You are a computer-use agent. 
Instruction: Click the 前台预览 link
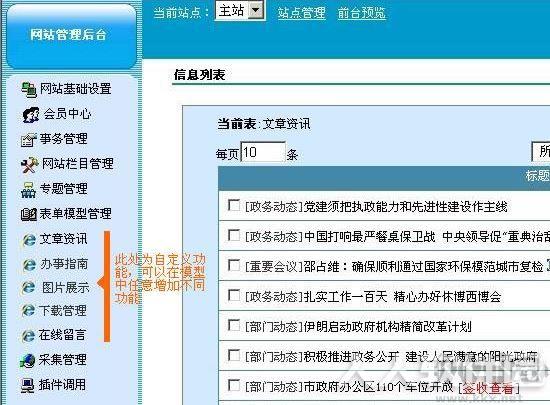tap(362, 13)
